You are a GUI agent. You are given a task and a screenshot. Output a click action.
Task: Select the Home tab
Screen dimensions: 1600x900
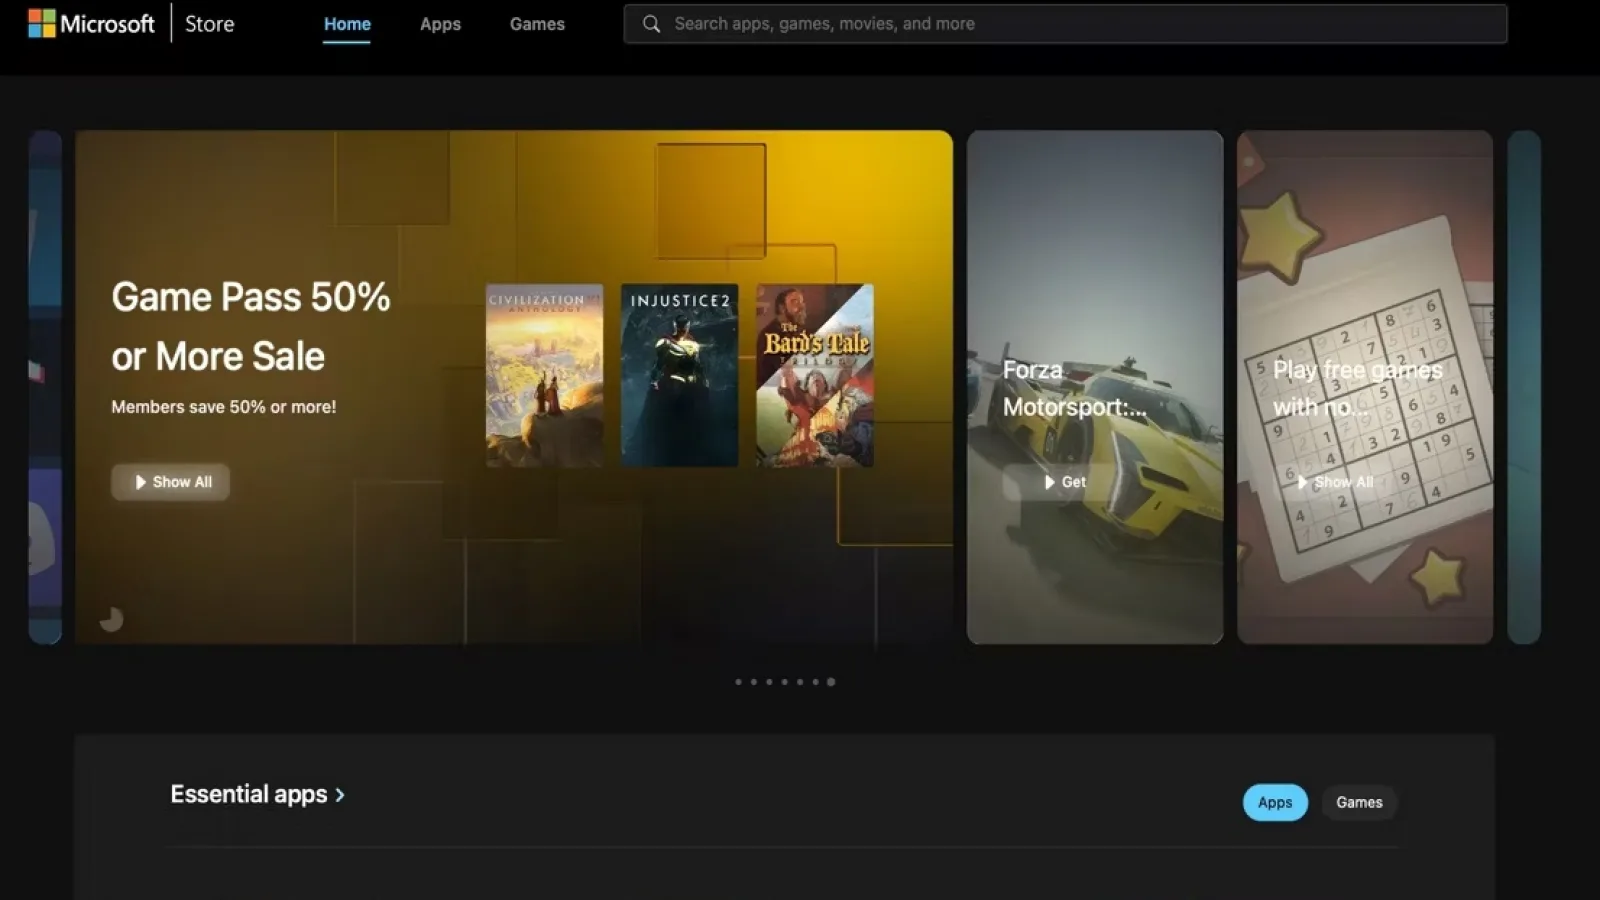[x=347, y=24]
